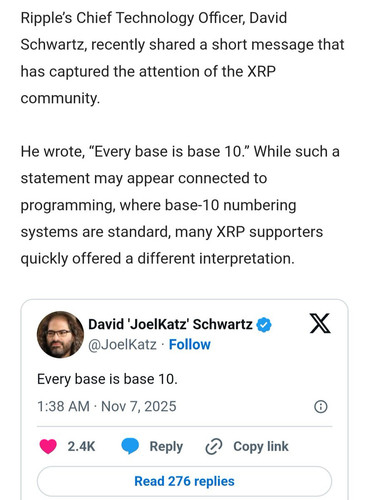Open the @JoelKatz handle
The width and height of the screenshot is (369, 500).
[x=122, y=345]
